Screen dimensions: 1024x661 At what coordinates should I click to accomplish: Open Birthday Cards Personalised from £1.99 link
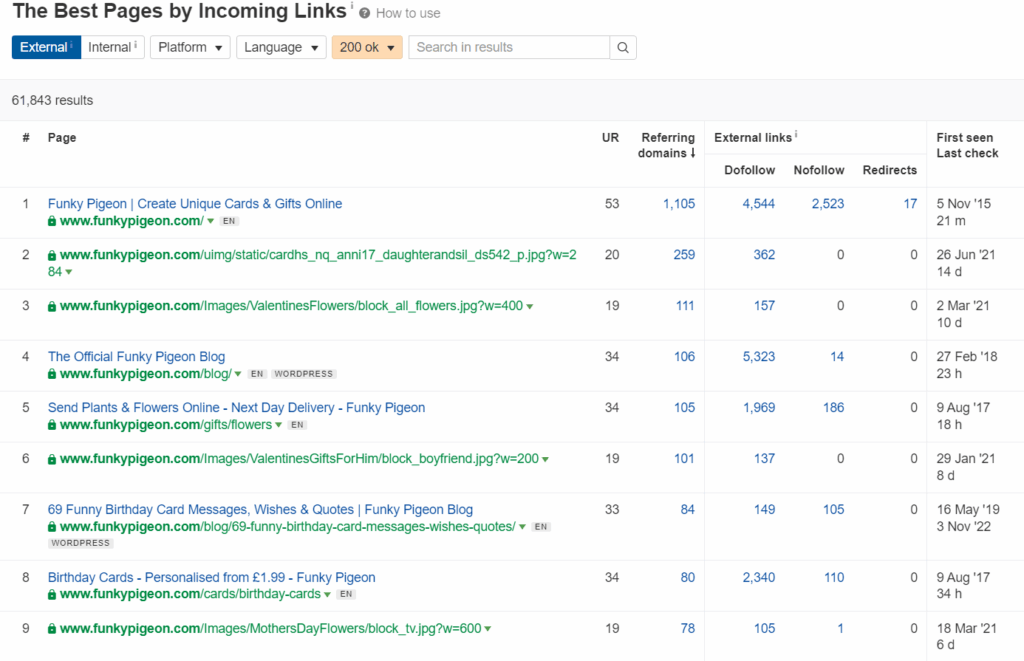point(212,577)
